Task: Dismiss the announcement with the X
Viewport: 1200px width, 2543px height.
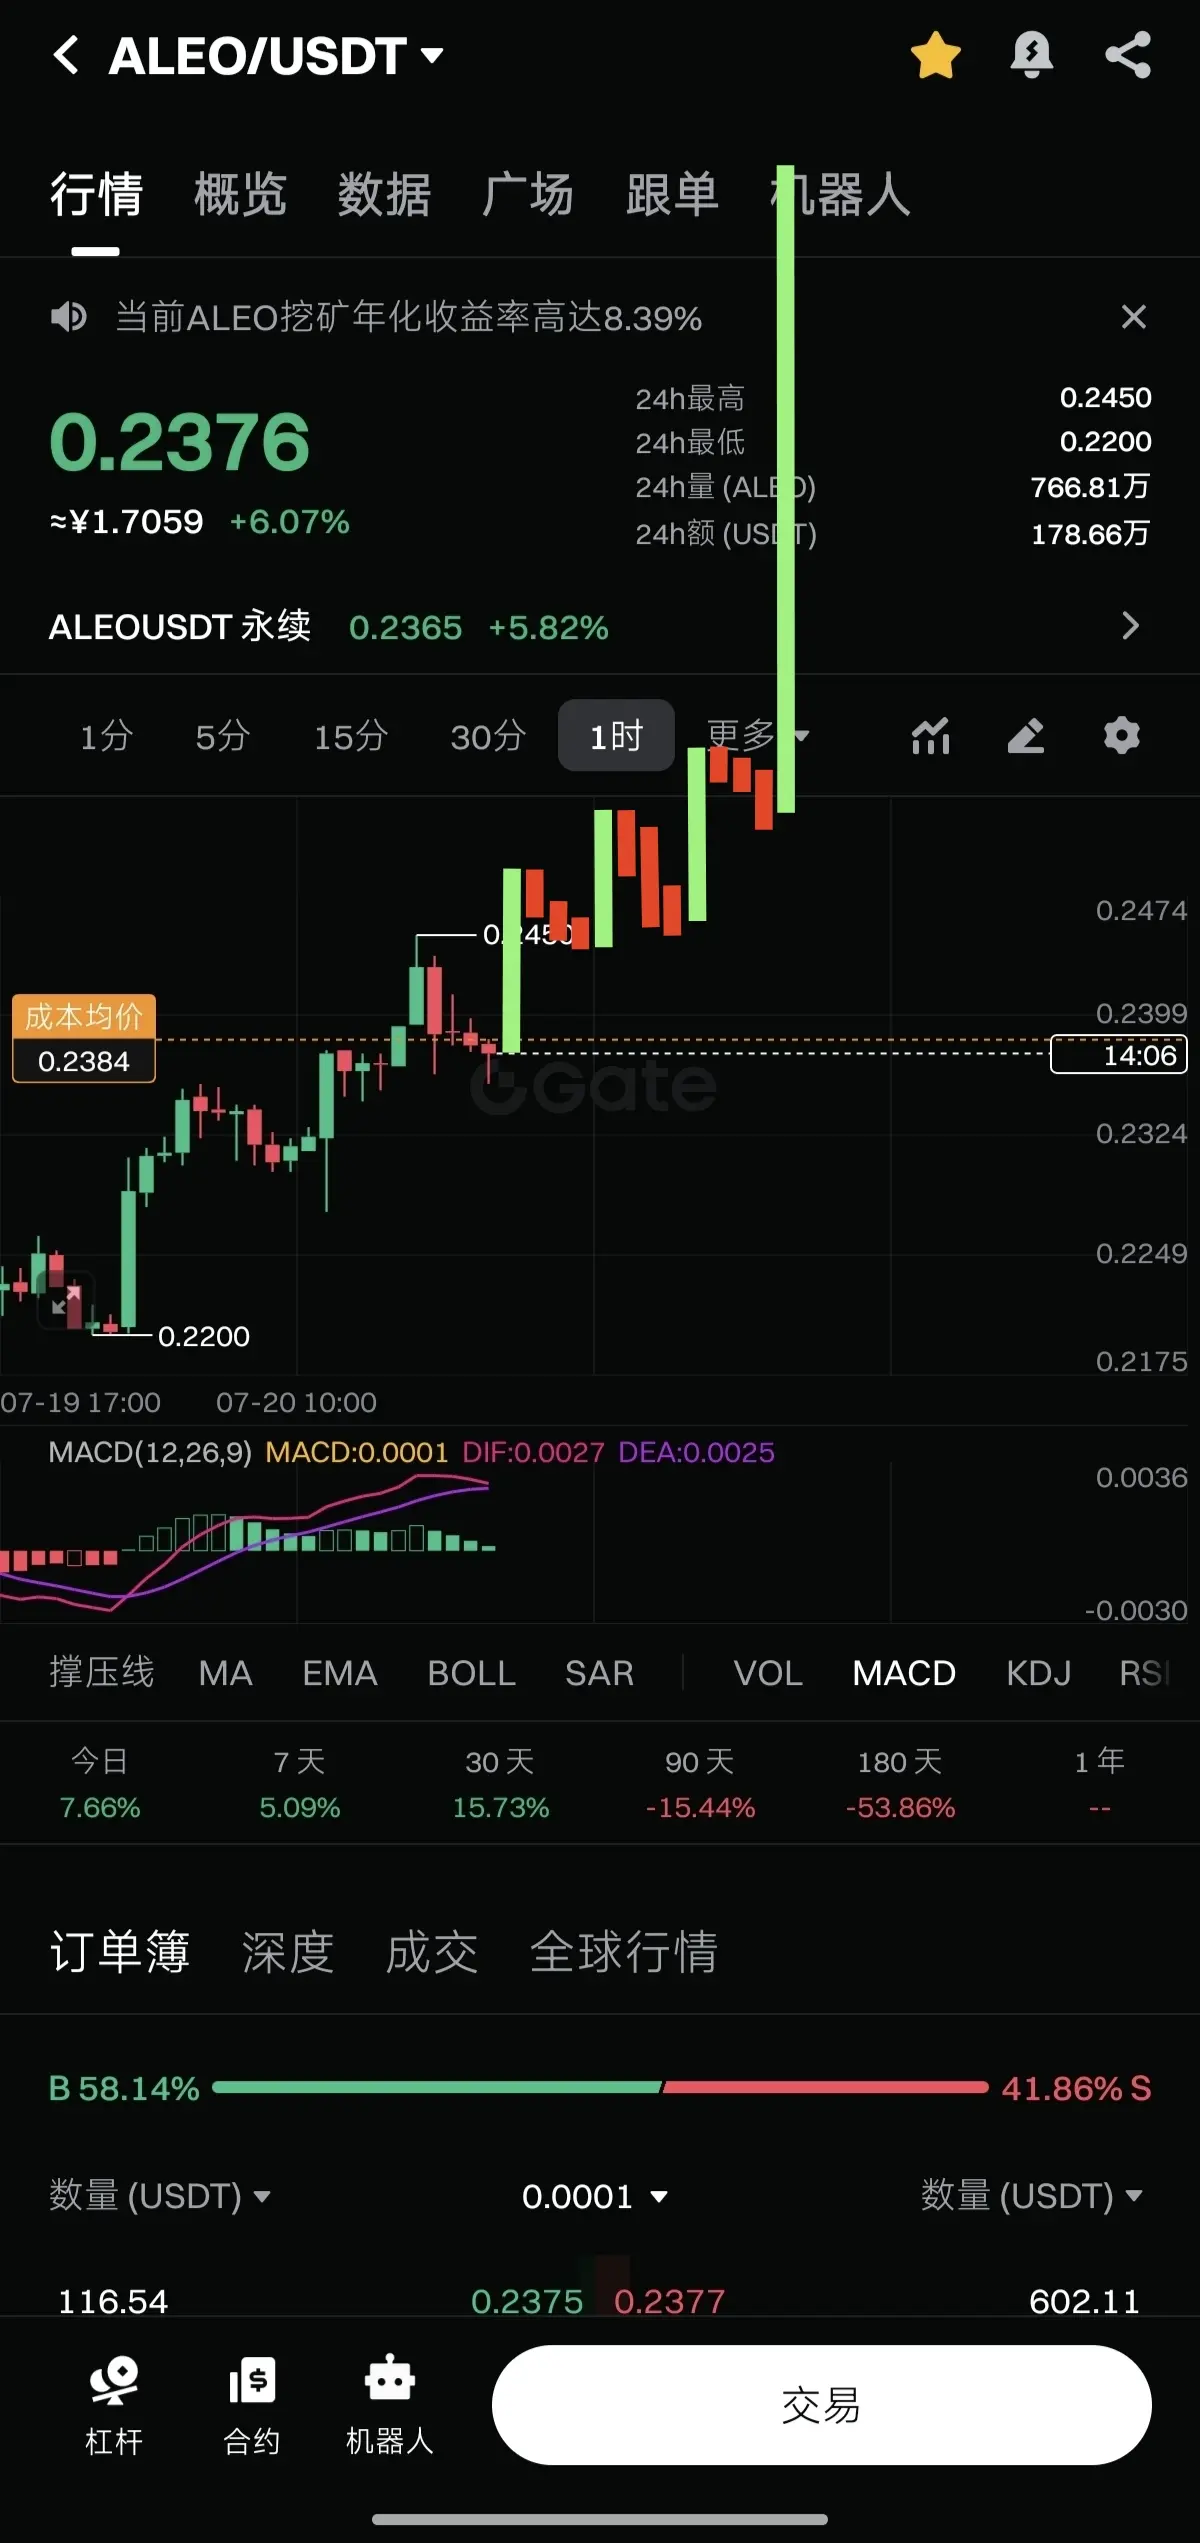Action: pos(1133,317)
